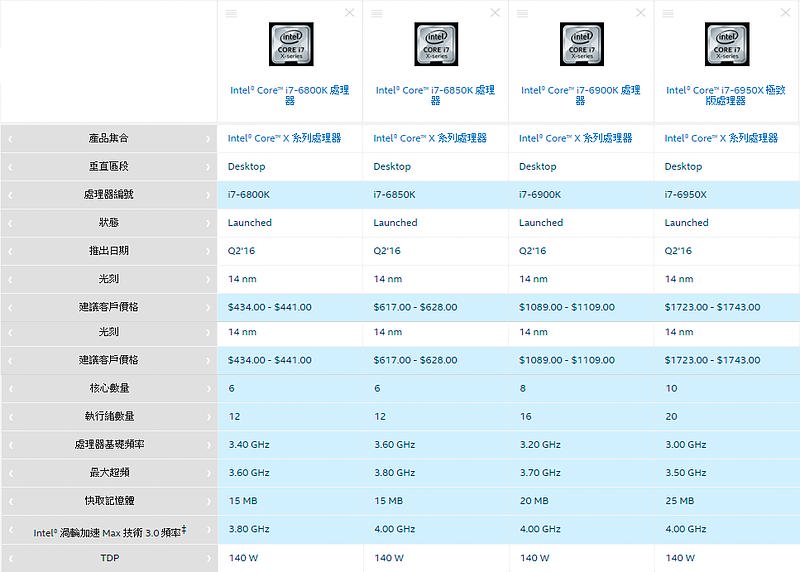
Task: Remove the i7-6900K column with its X
Action: point(641,13)
